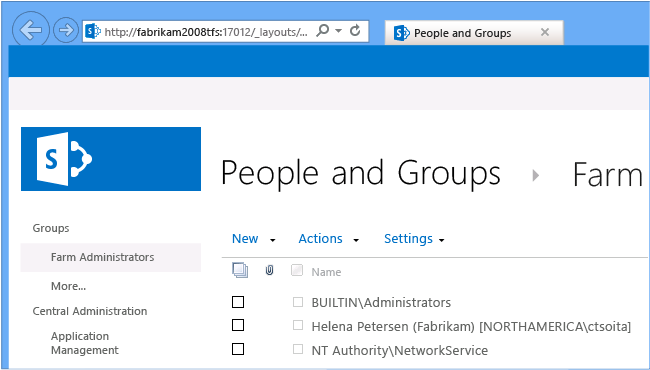Open the Actions menu
The width and height of the screenshot is (650, 370).
pos(320,239)
